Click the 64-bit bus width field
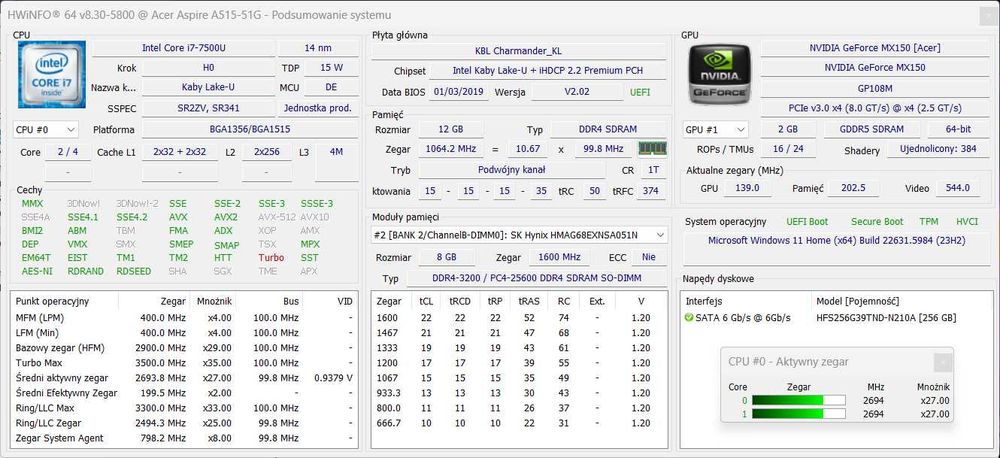This screenshot has width=1000, height=458. click(958, 129)
